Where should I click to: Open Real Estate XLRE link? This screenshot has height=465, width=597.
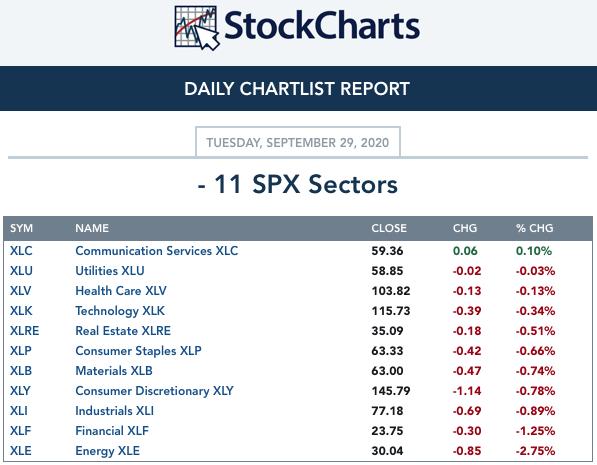(123, 331)
